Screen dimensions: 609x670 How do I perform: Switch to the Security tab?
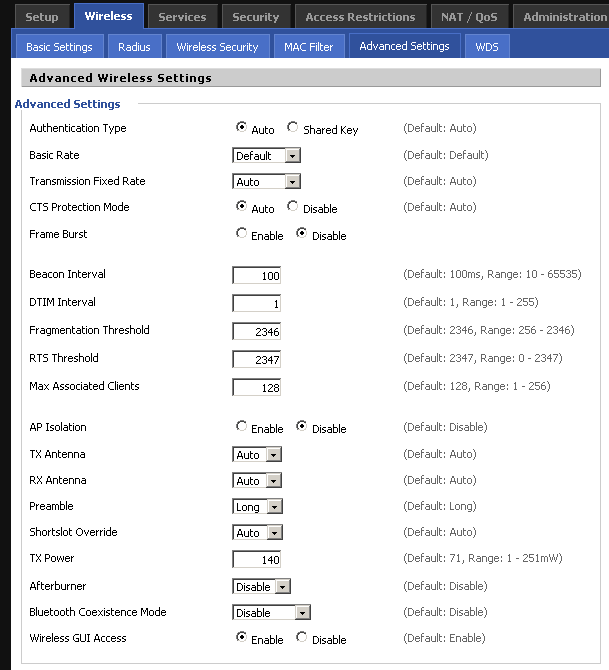256,17
